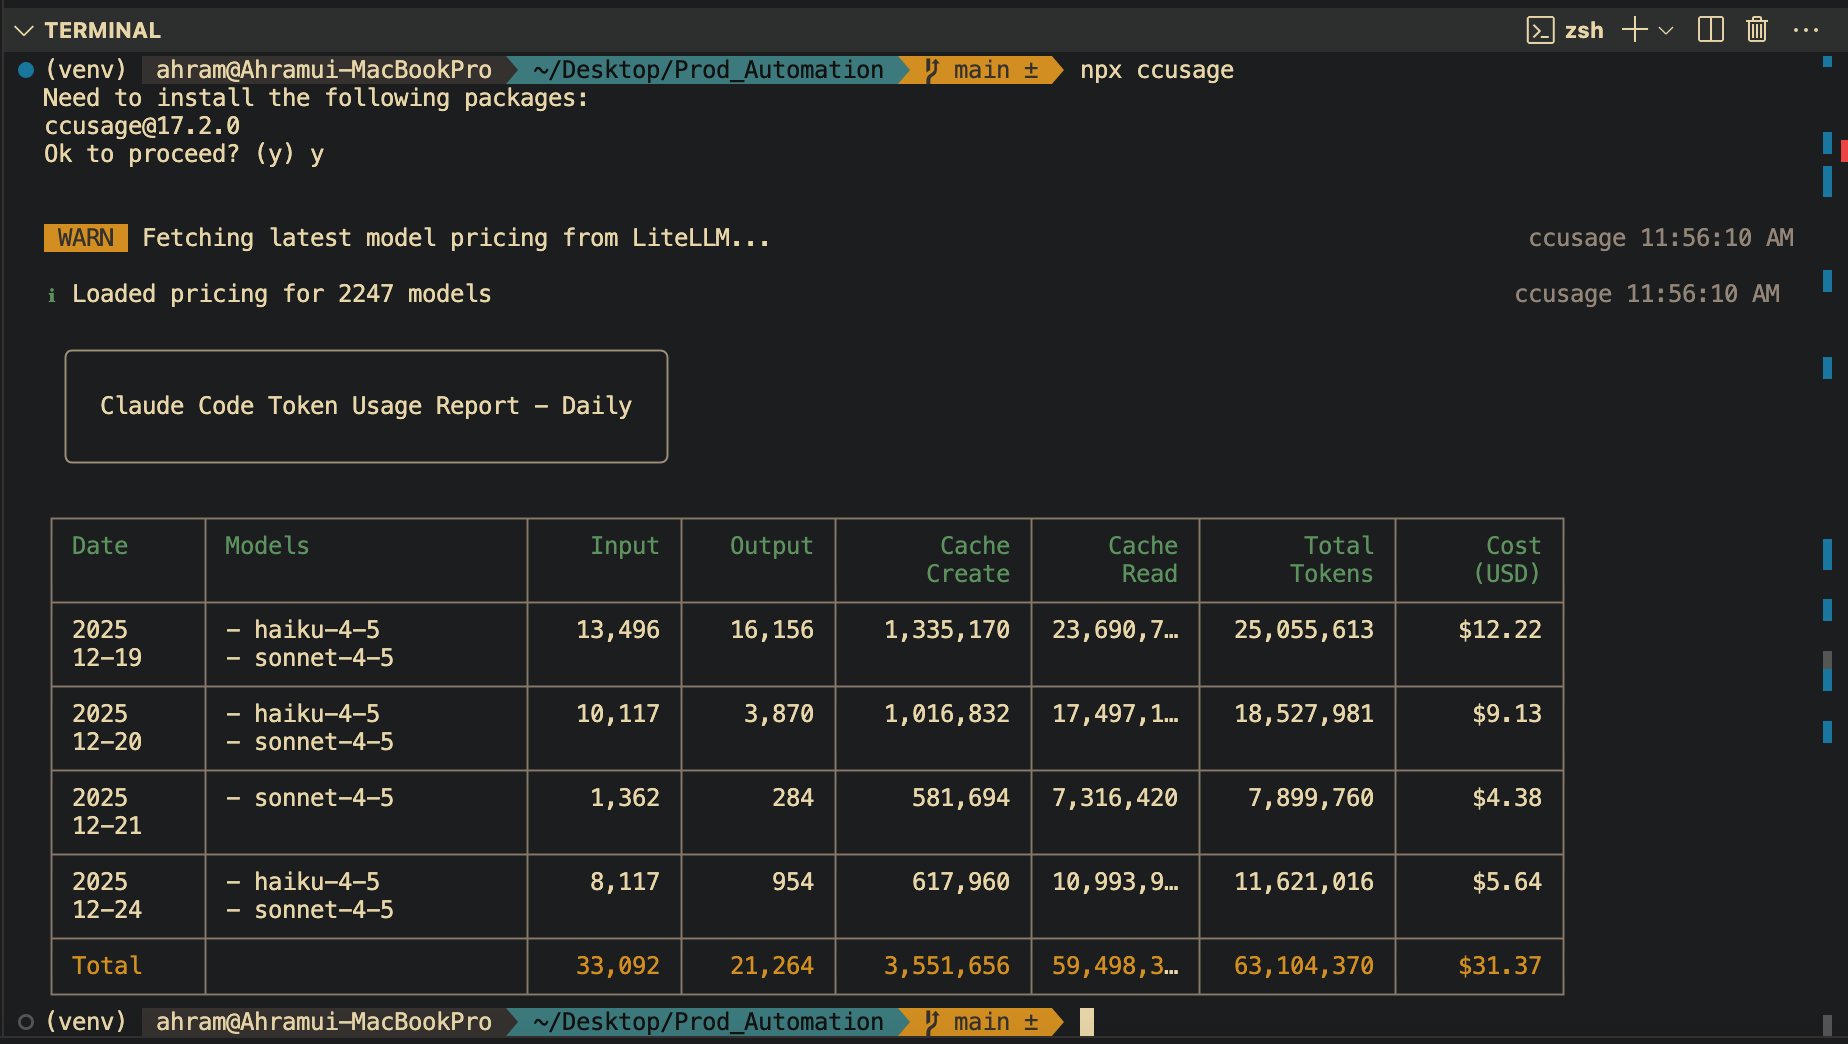Screen dimensions: 1848x1044
Task: Click the top prompt's git branch icon
Action: pyautogui.click(x=932, y=70)
